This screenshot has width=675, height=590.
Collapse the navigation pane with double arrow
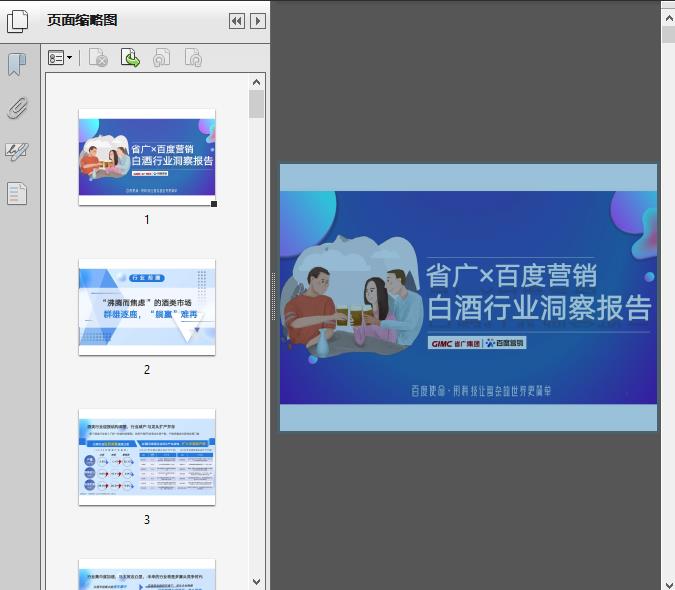[237, 21]
